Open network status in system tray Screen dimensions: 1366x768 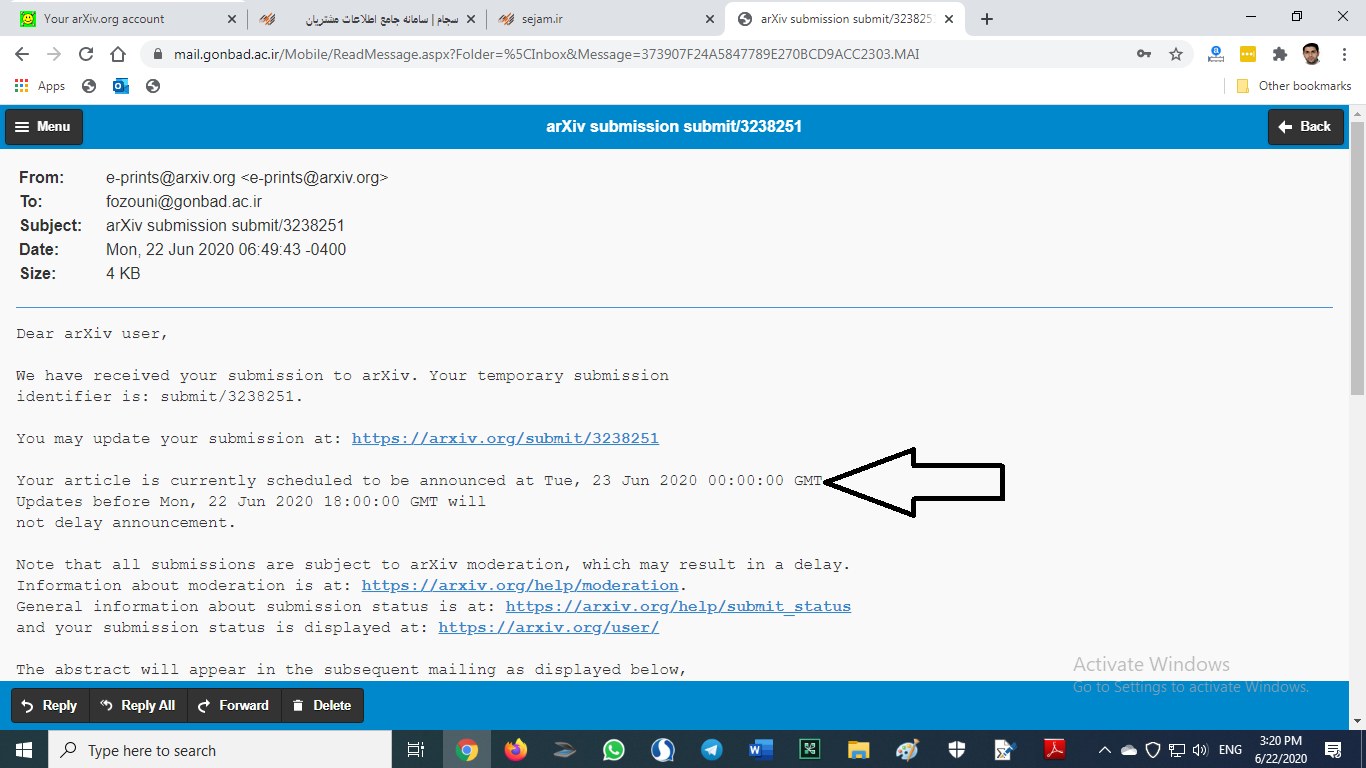point(1177,750)
